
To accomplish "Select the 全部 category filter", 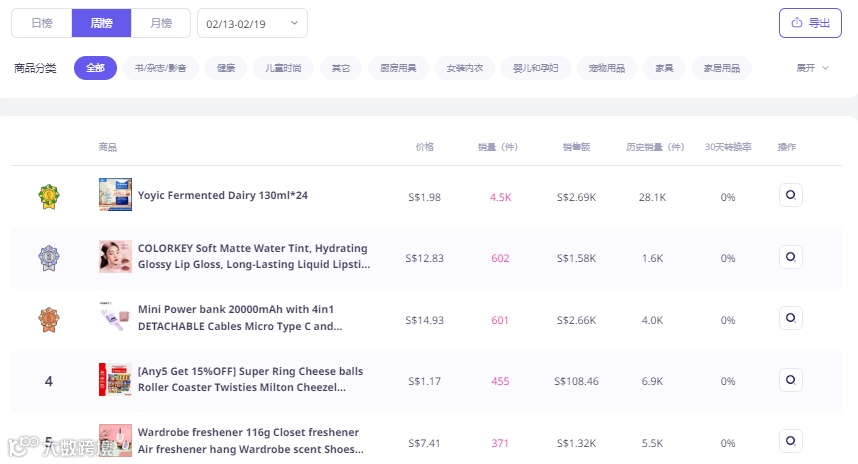I will click(x=95, y=68).
